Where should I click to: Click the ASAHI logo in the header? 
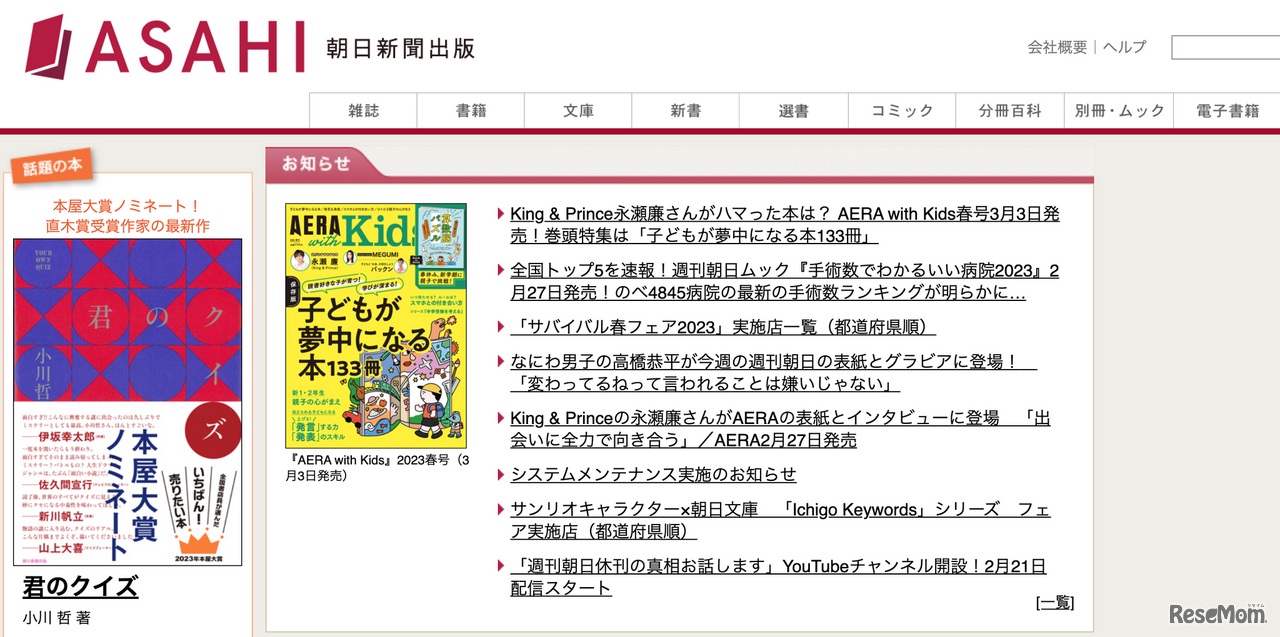click(x=165, y=45)
